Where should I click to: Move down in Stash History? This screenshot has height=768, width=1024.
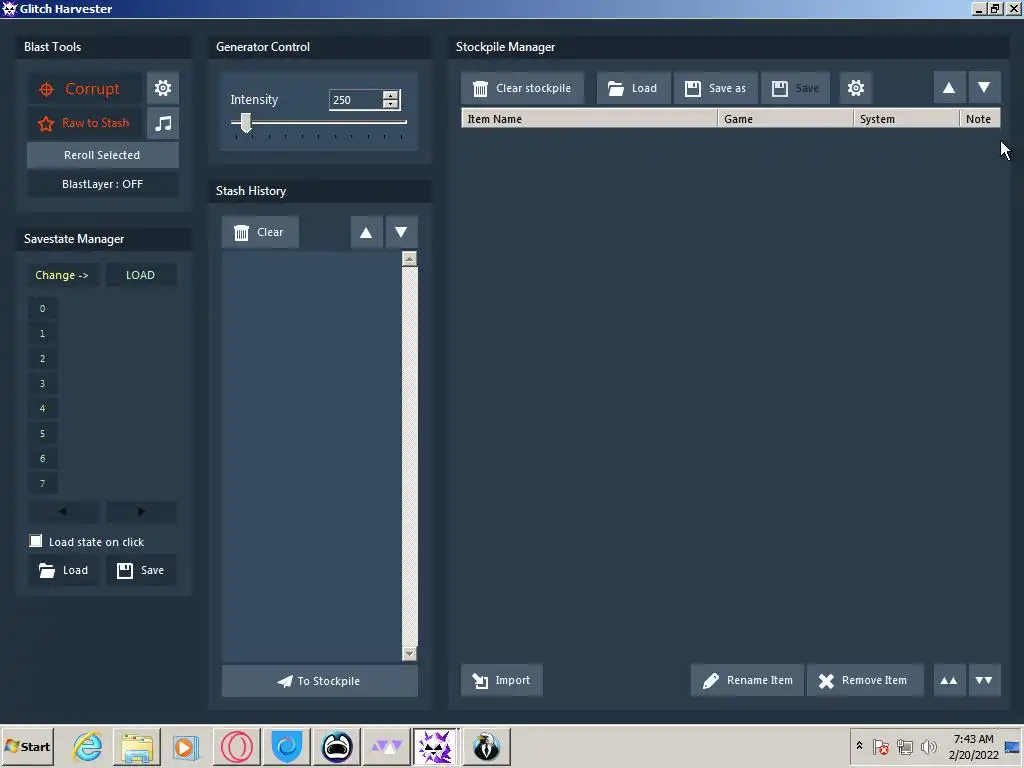tap(401, 232)
